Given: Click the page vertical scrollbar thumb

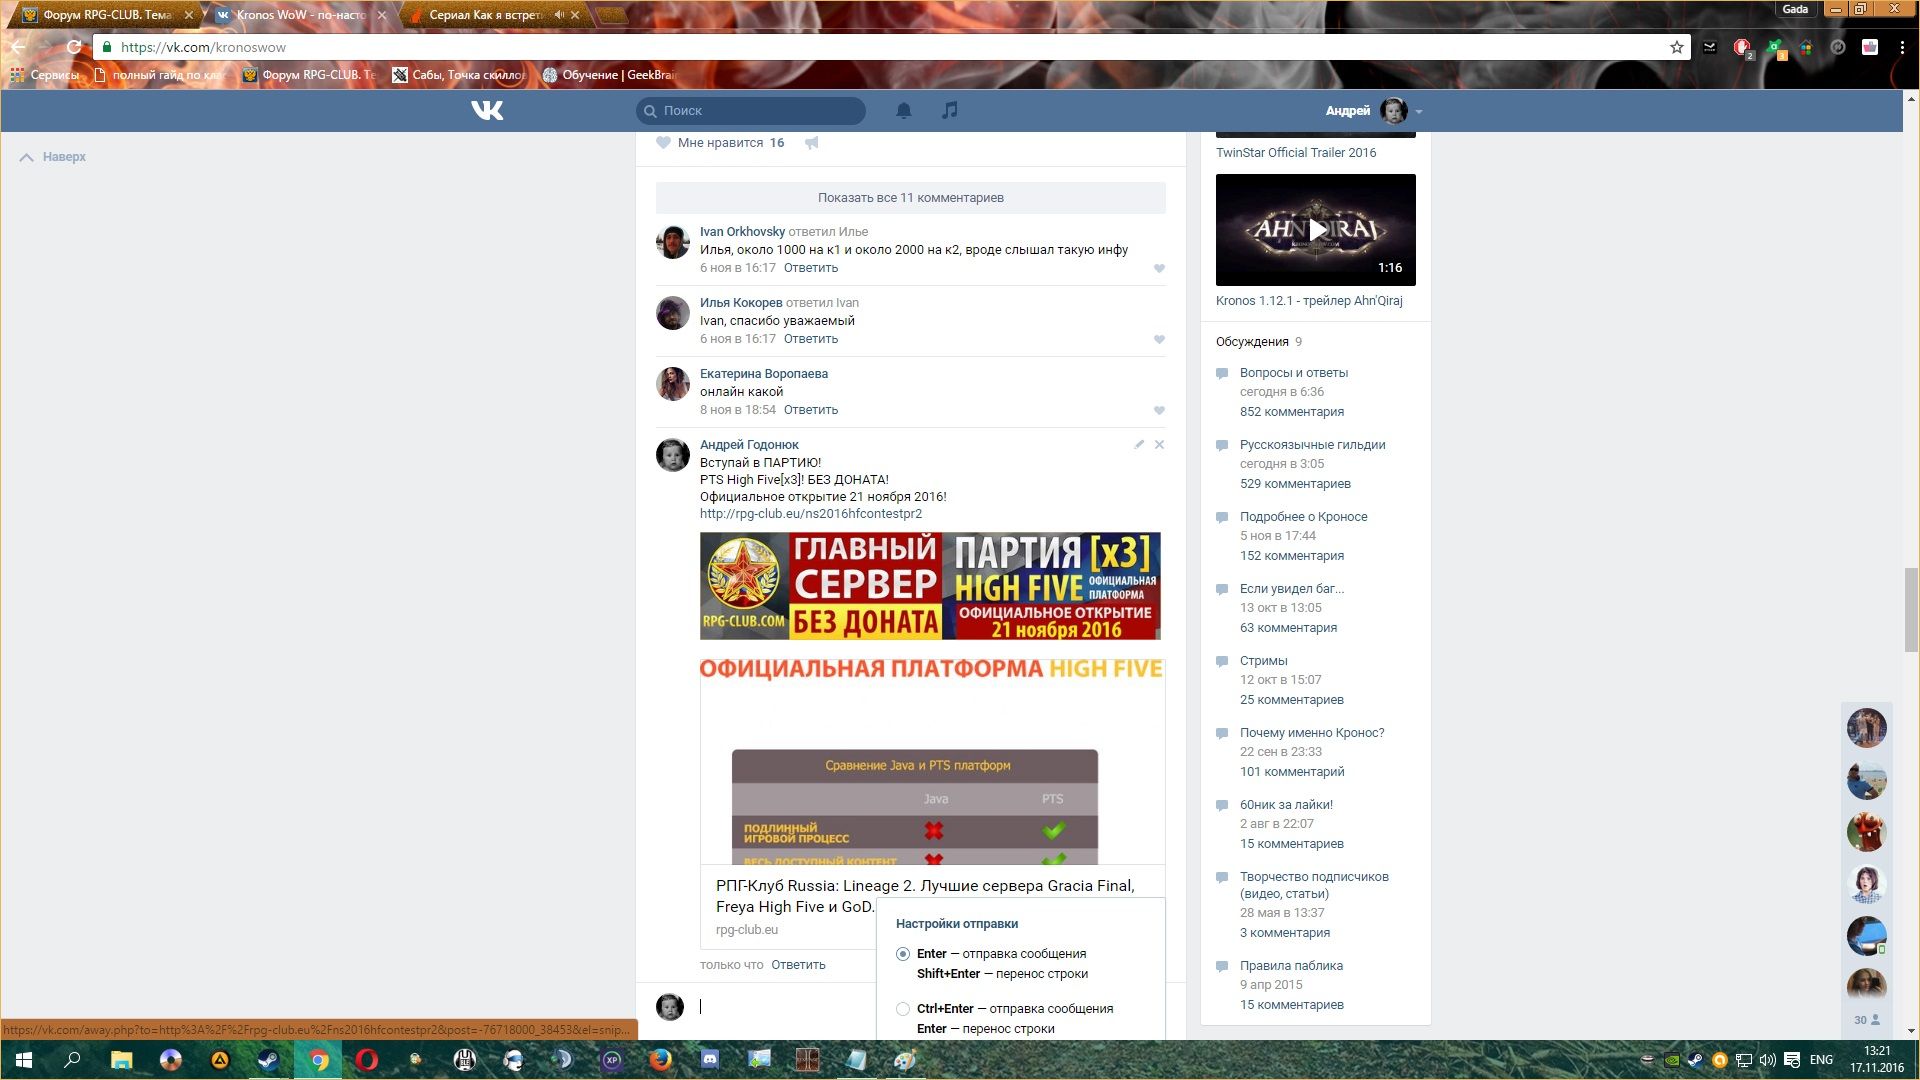Looking at the screenshot, I should coord(1911,610).
